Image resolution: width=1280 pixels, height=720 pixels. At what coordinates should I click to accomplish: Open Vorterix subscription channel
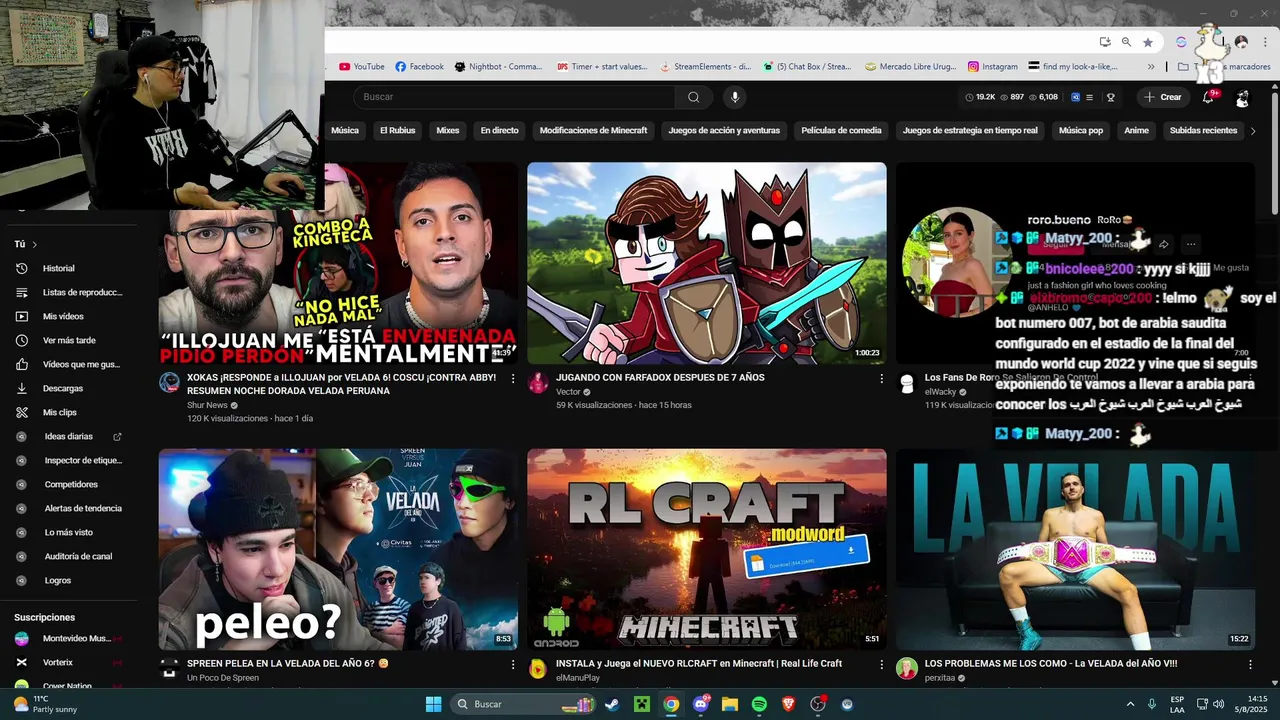tap(70, 662)
